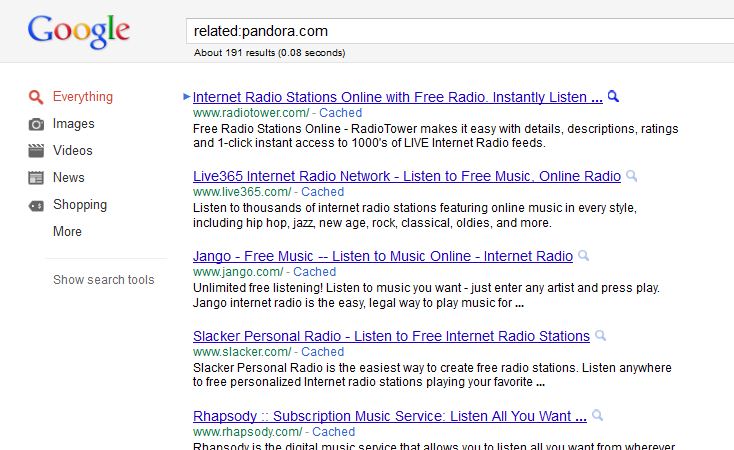Open the preview magnifier beside the Rhapsody result
This screenshot has width=734, height=450.
coord(597,415)
